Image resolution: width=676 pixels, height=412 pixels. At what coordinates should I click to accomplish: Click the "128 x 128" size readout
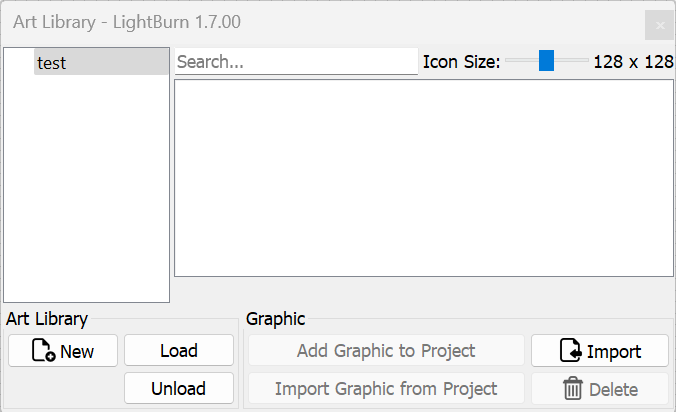633,62
